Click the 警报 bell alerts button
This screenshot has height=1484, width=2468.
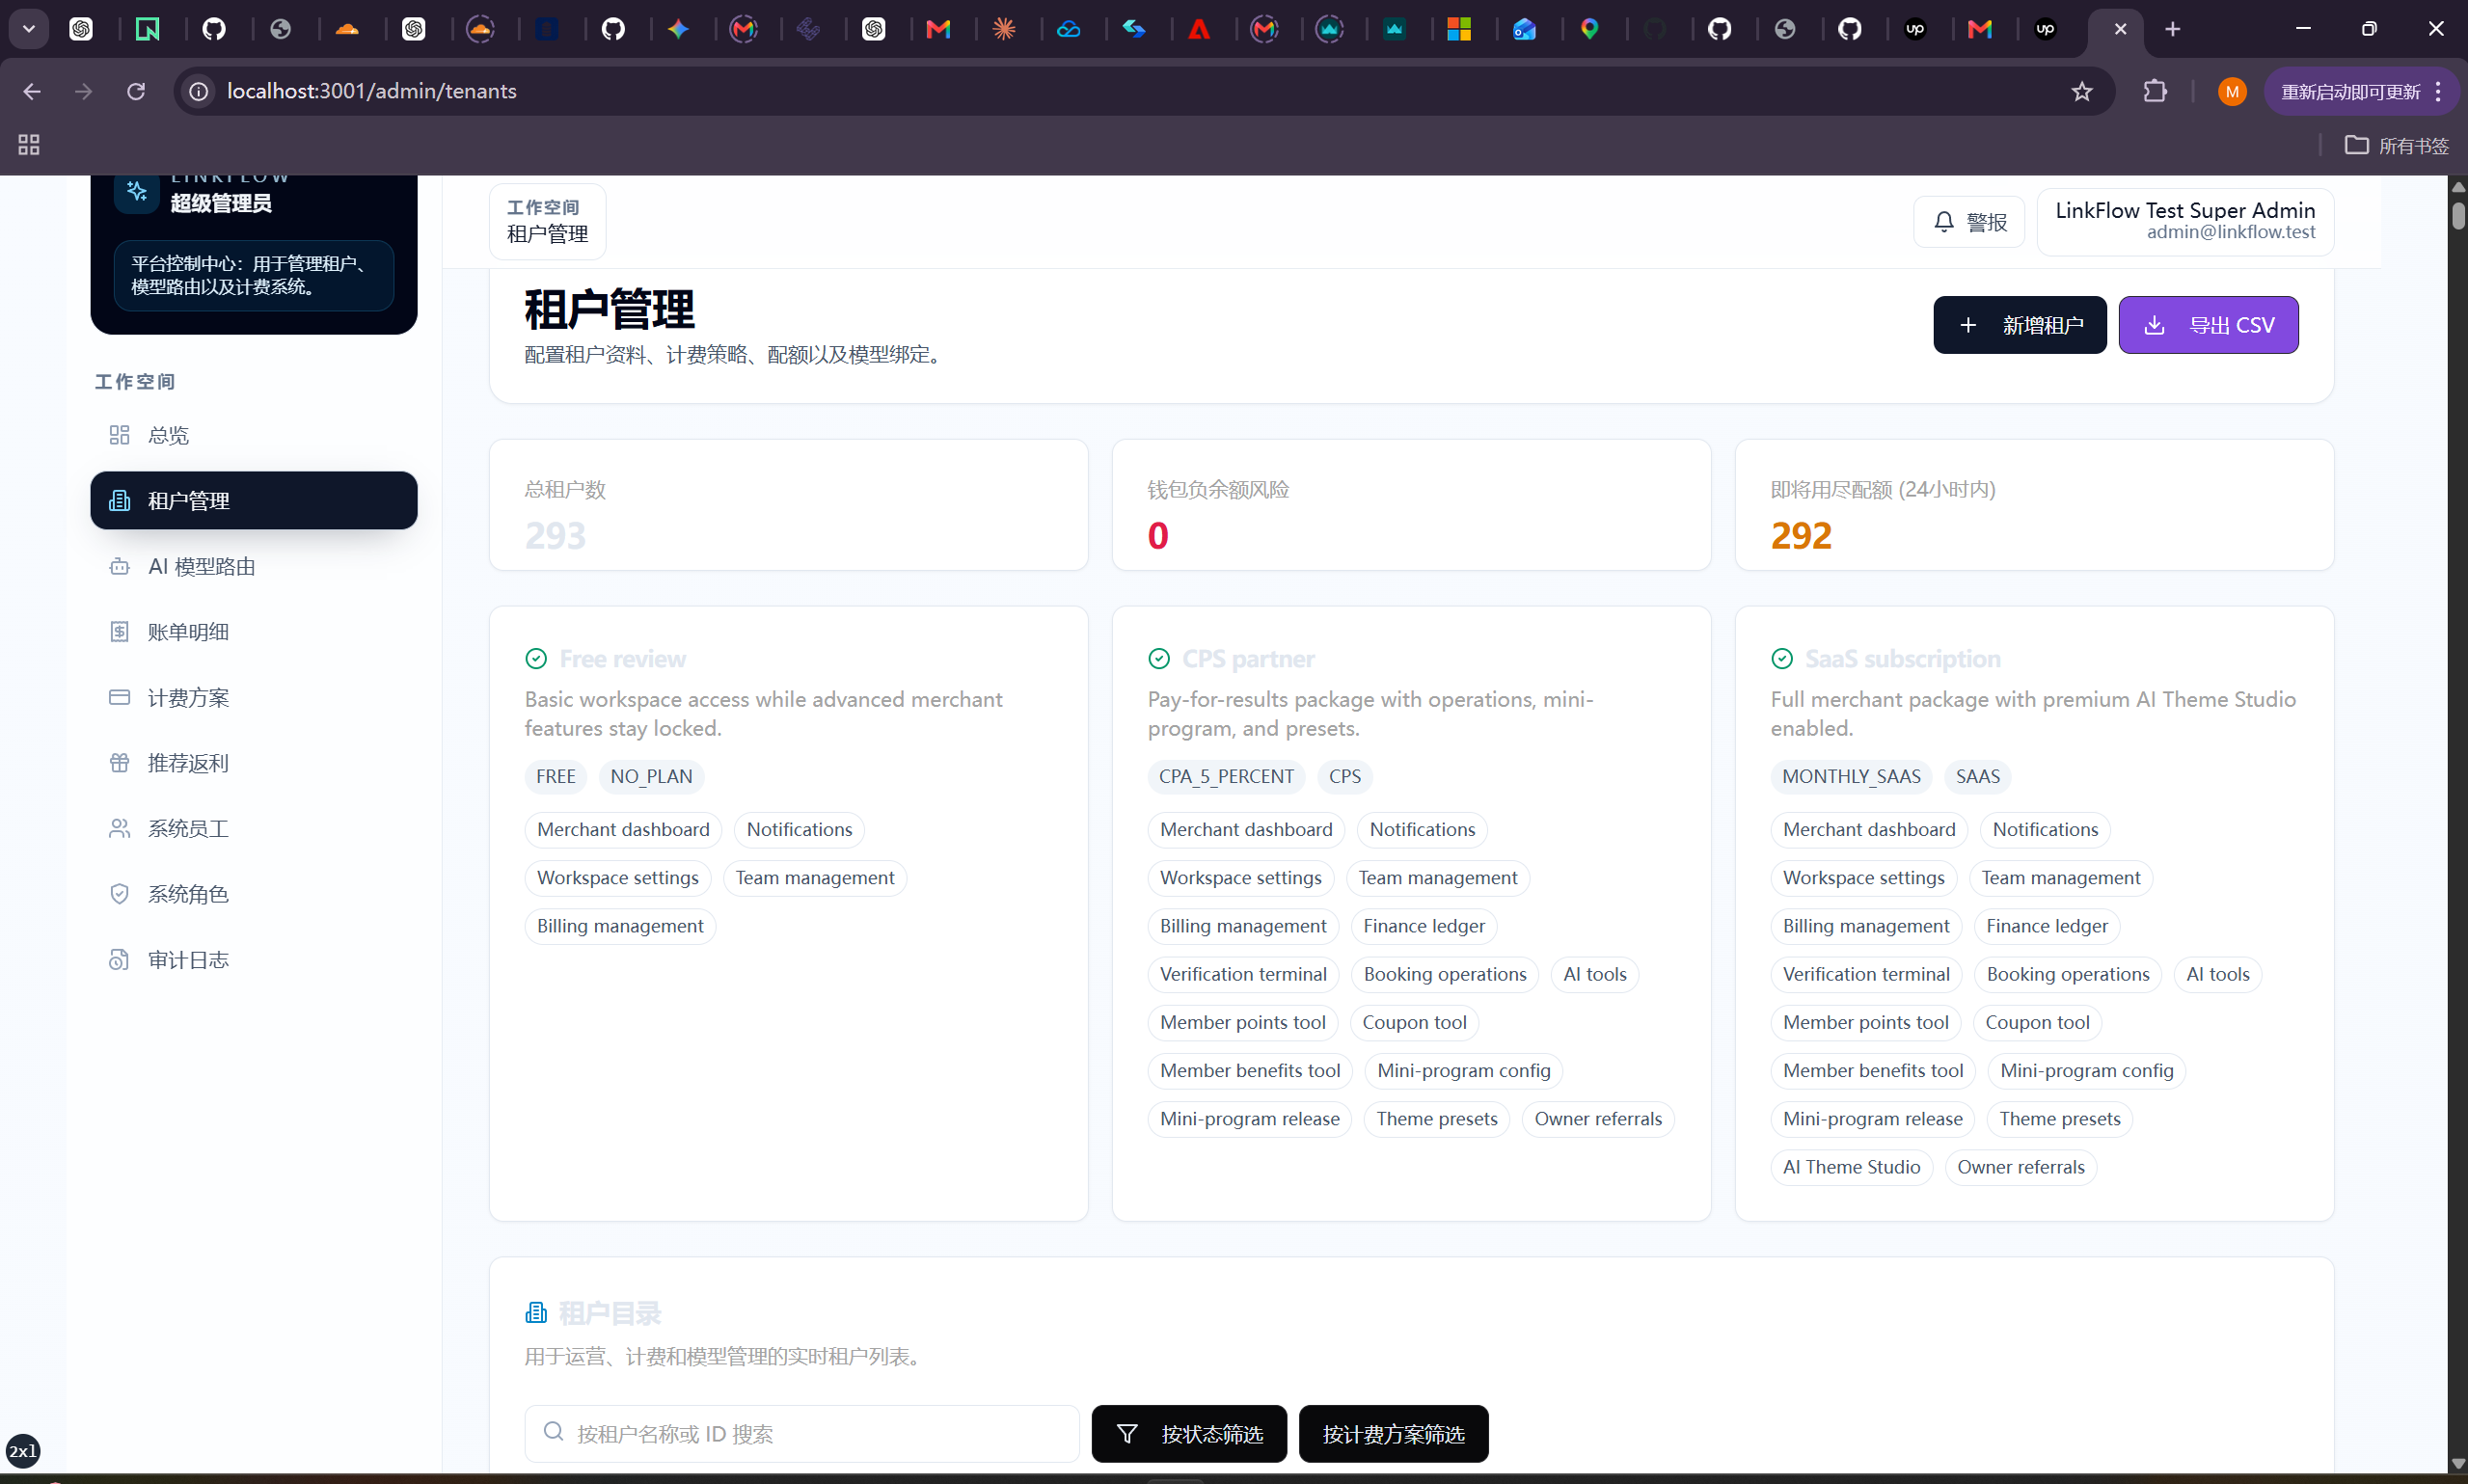[x=1968, y=222]
